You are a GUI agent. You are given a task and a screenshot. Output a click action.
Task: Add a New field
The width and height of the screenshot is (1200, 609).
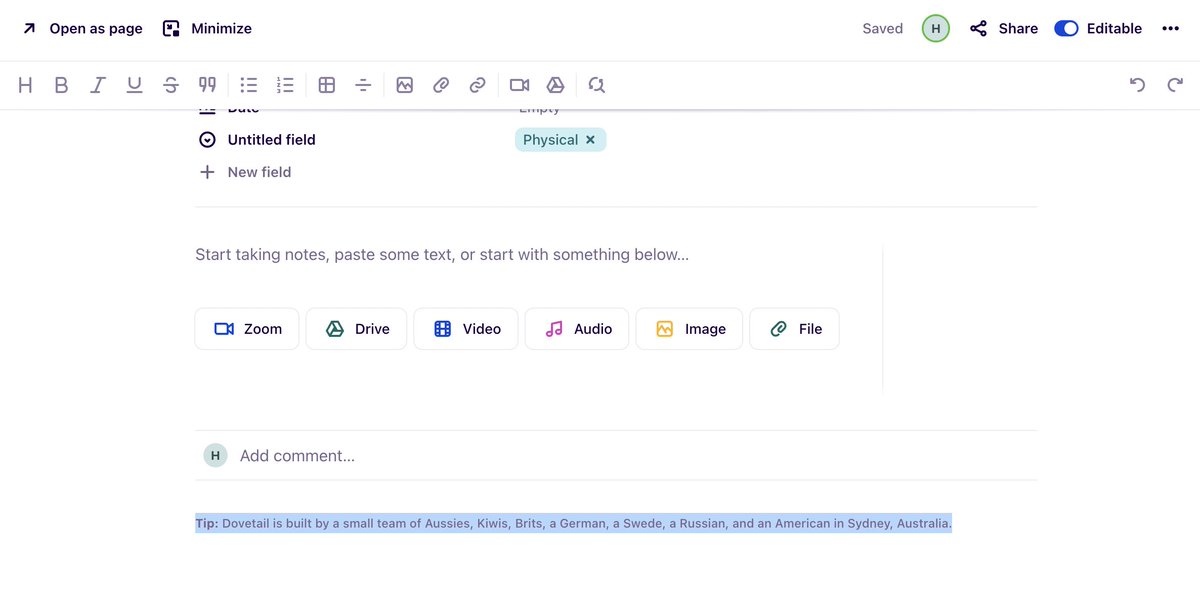(x=245, y=172)
